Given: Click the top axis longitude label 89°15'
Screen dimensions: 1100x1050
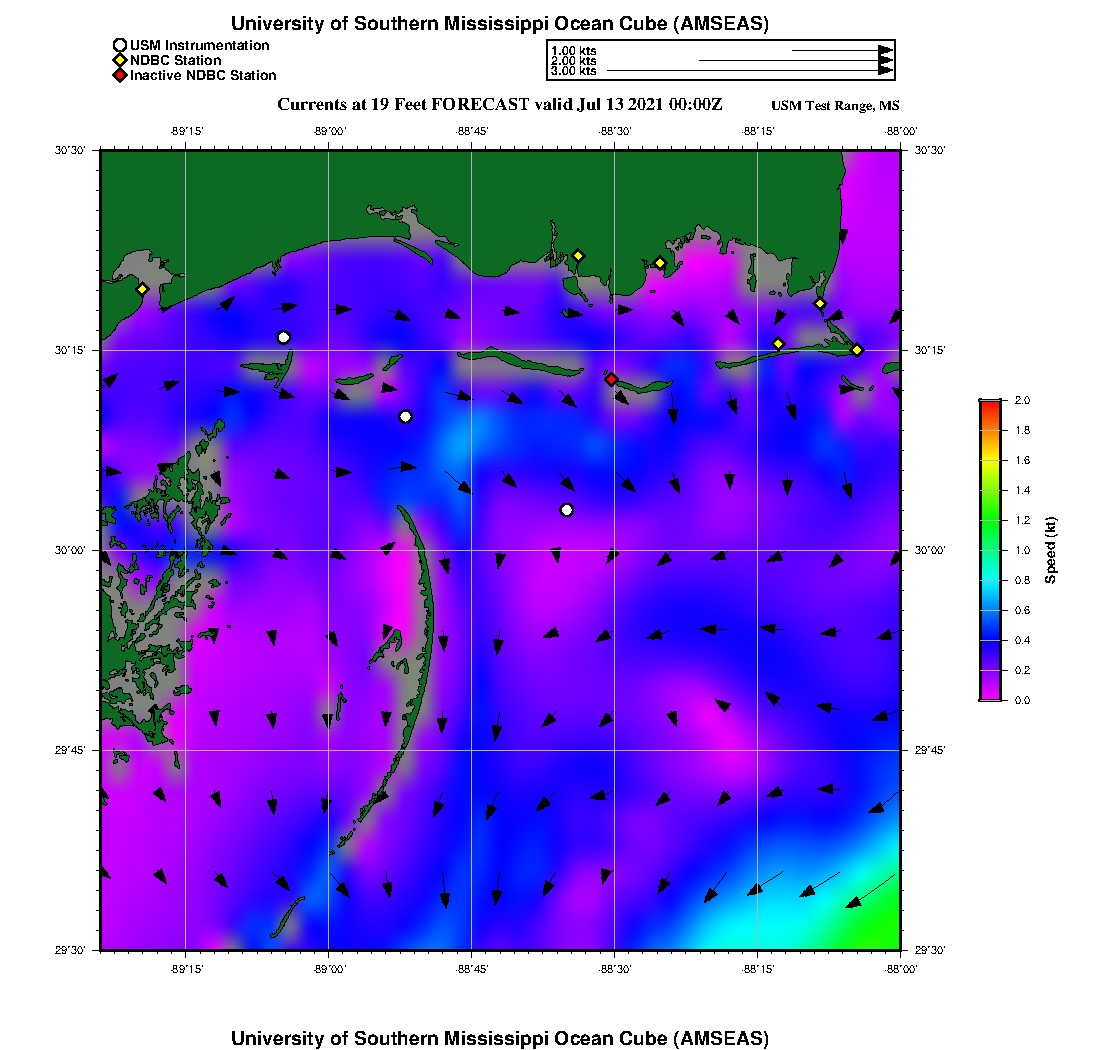Looking at the screenshot, I should 186,131.
